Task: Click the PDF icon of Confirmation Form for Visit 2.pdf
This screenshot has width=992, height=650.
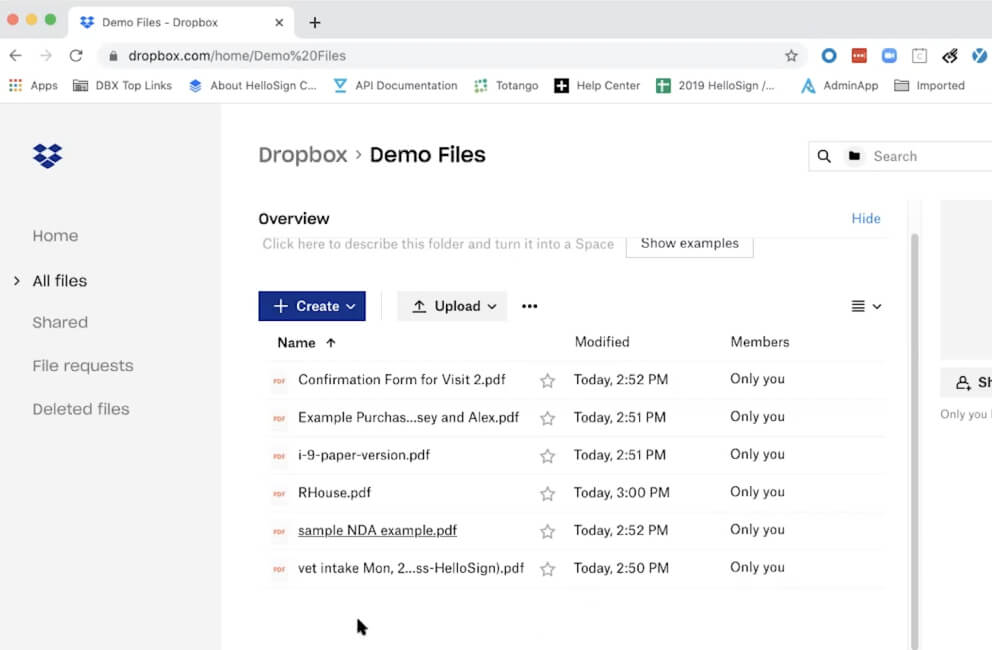Action: point(279,380)
